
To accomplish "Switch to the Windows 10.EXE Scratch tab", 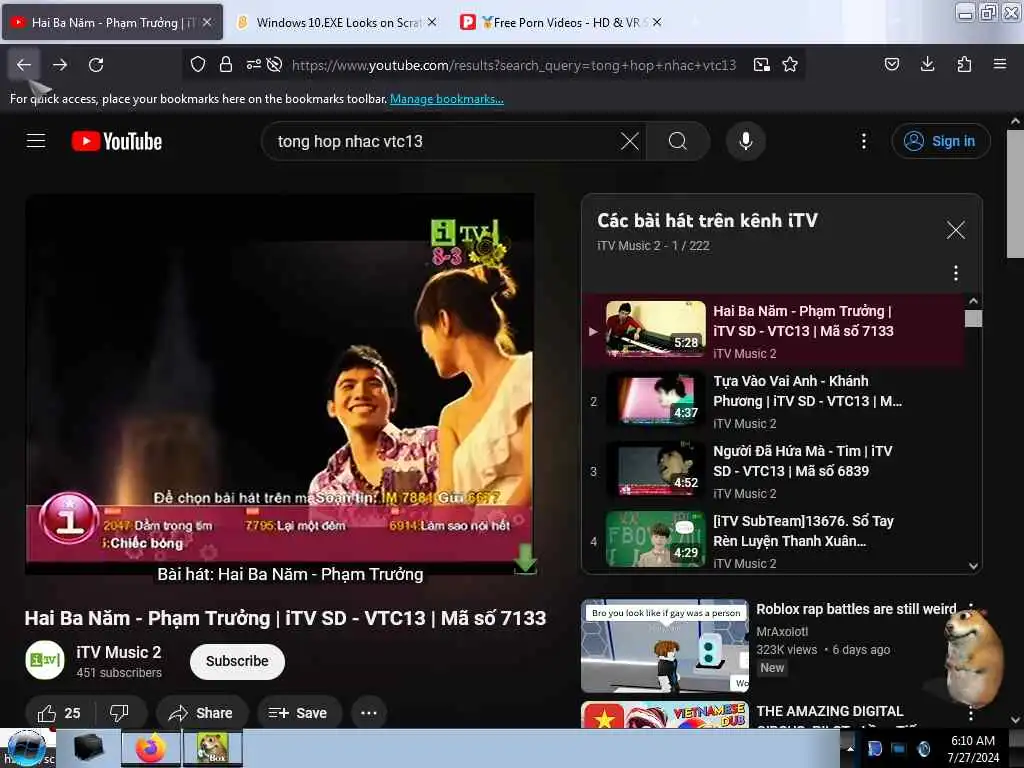I will click(337, 22).
